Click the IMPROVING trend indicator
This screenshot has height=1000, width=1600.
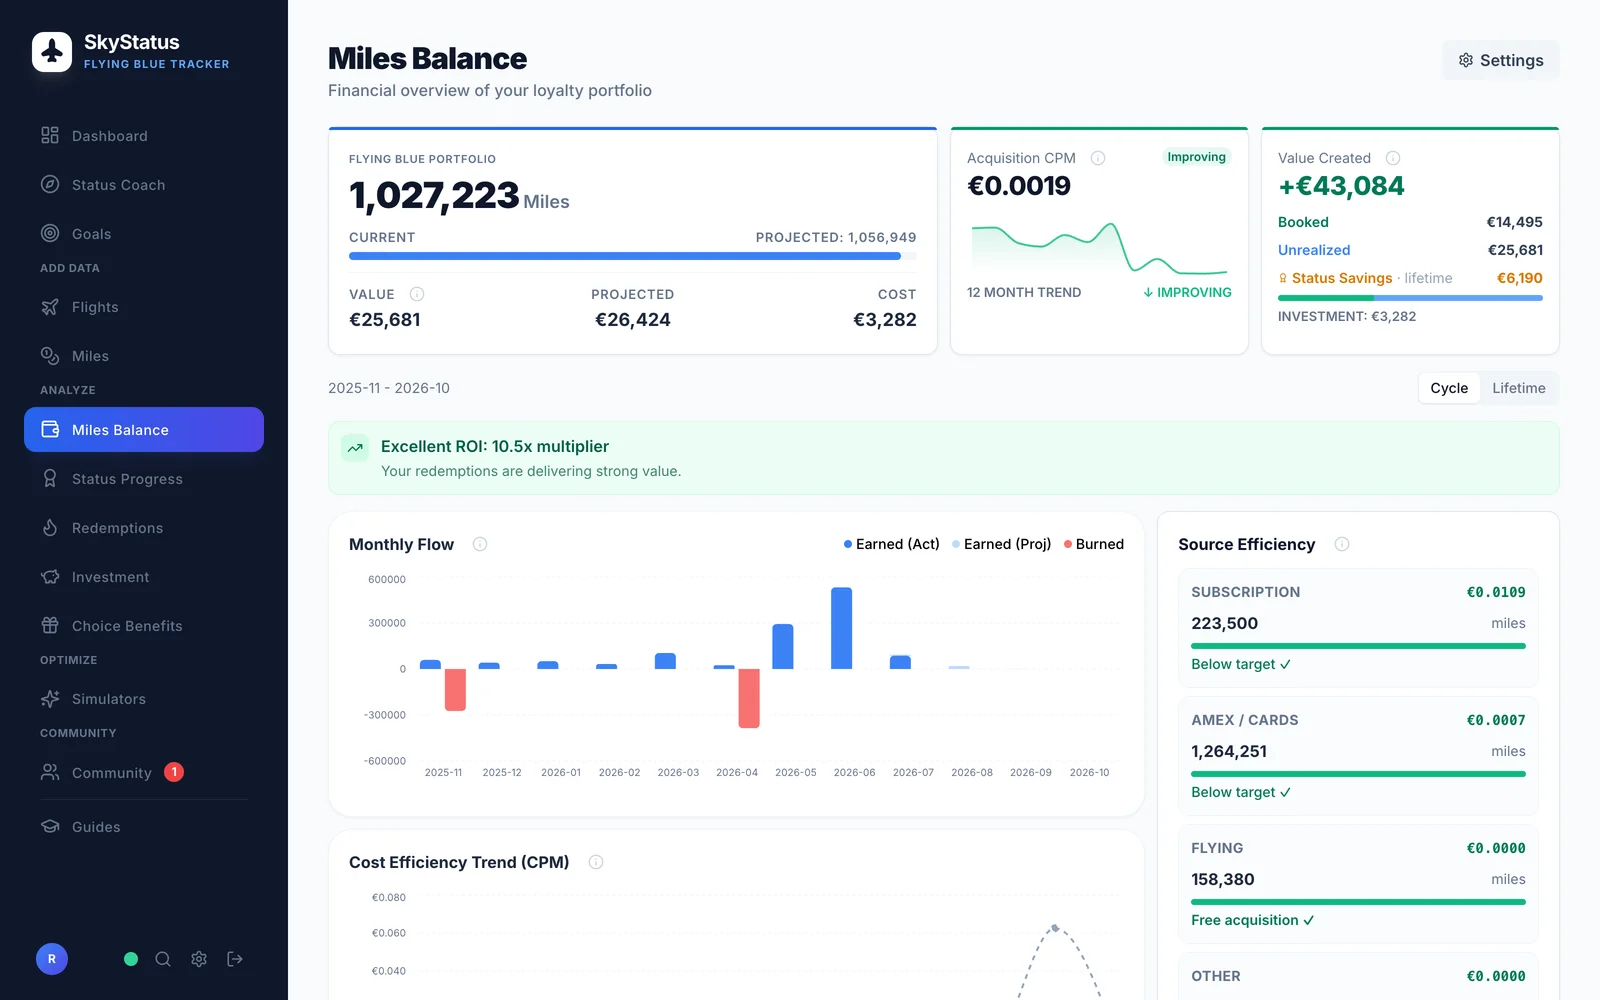coord(1187,292)
